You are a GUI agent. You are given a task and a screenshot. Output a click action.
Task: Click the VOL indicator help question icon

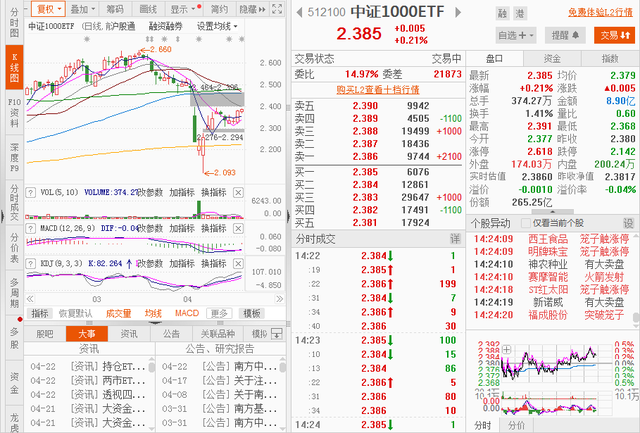(31, 193)
